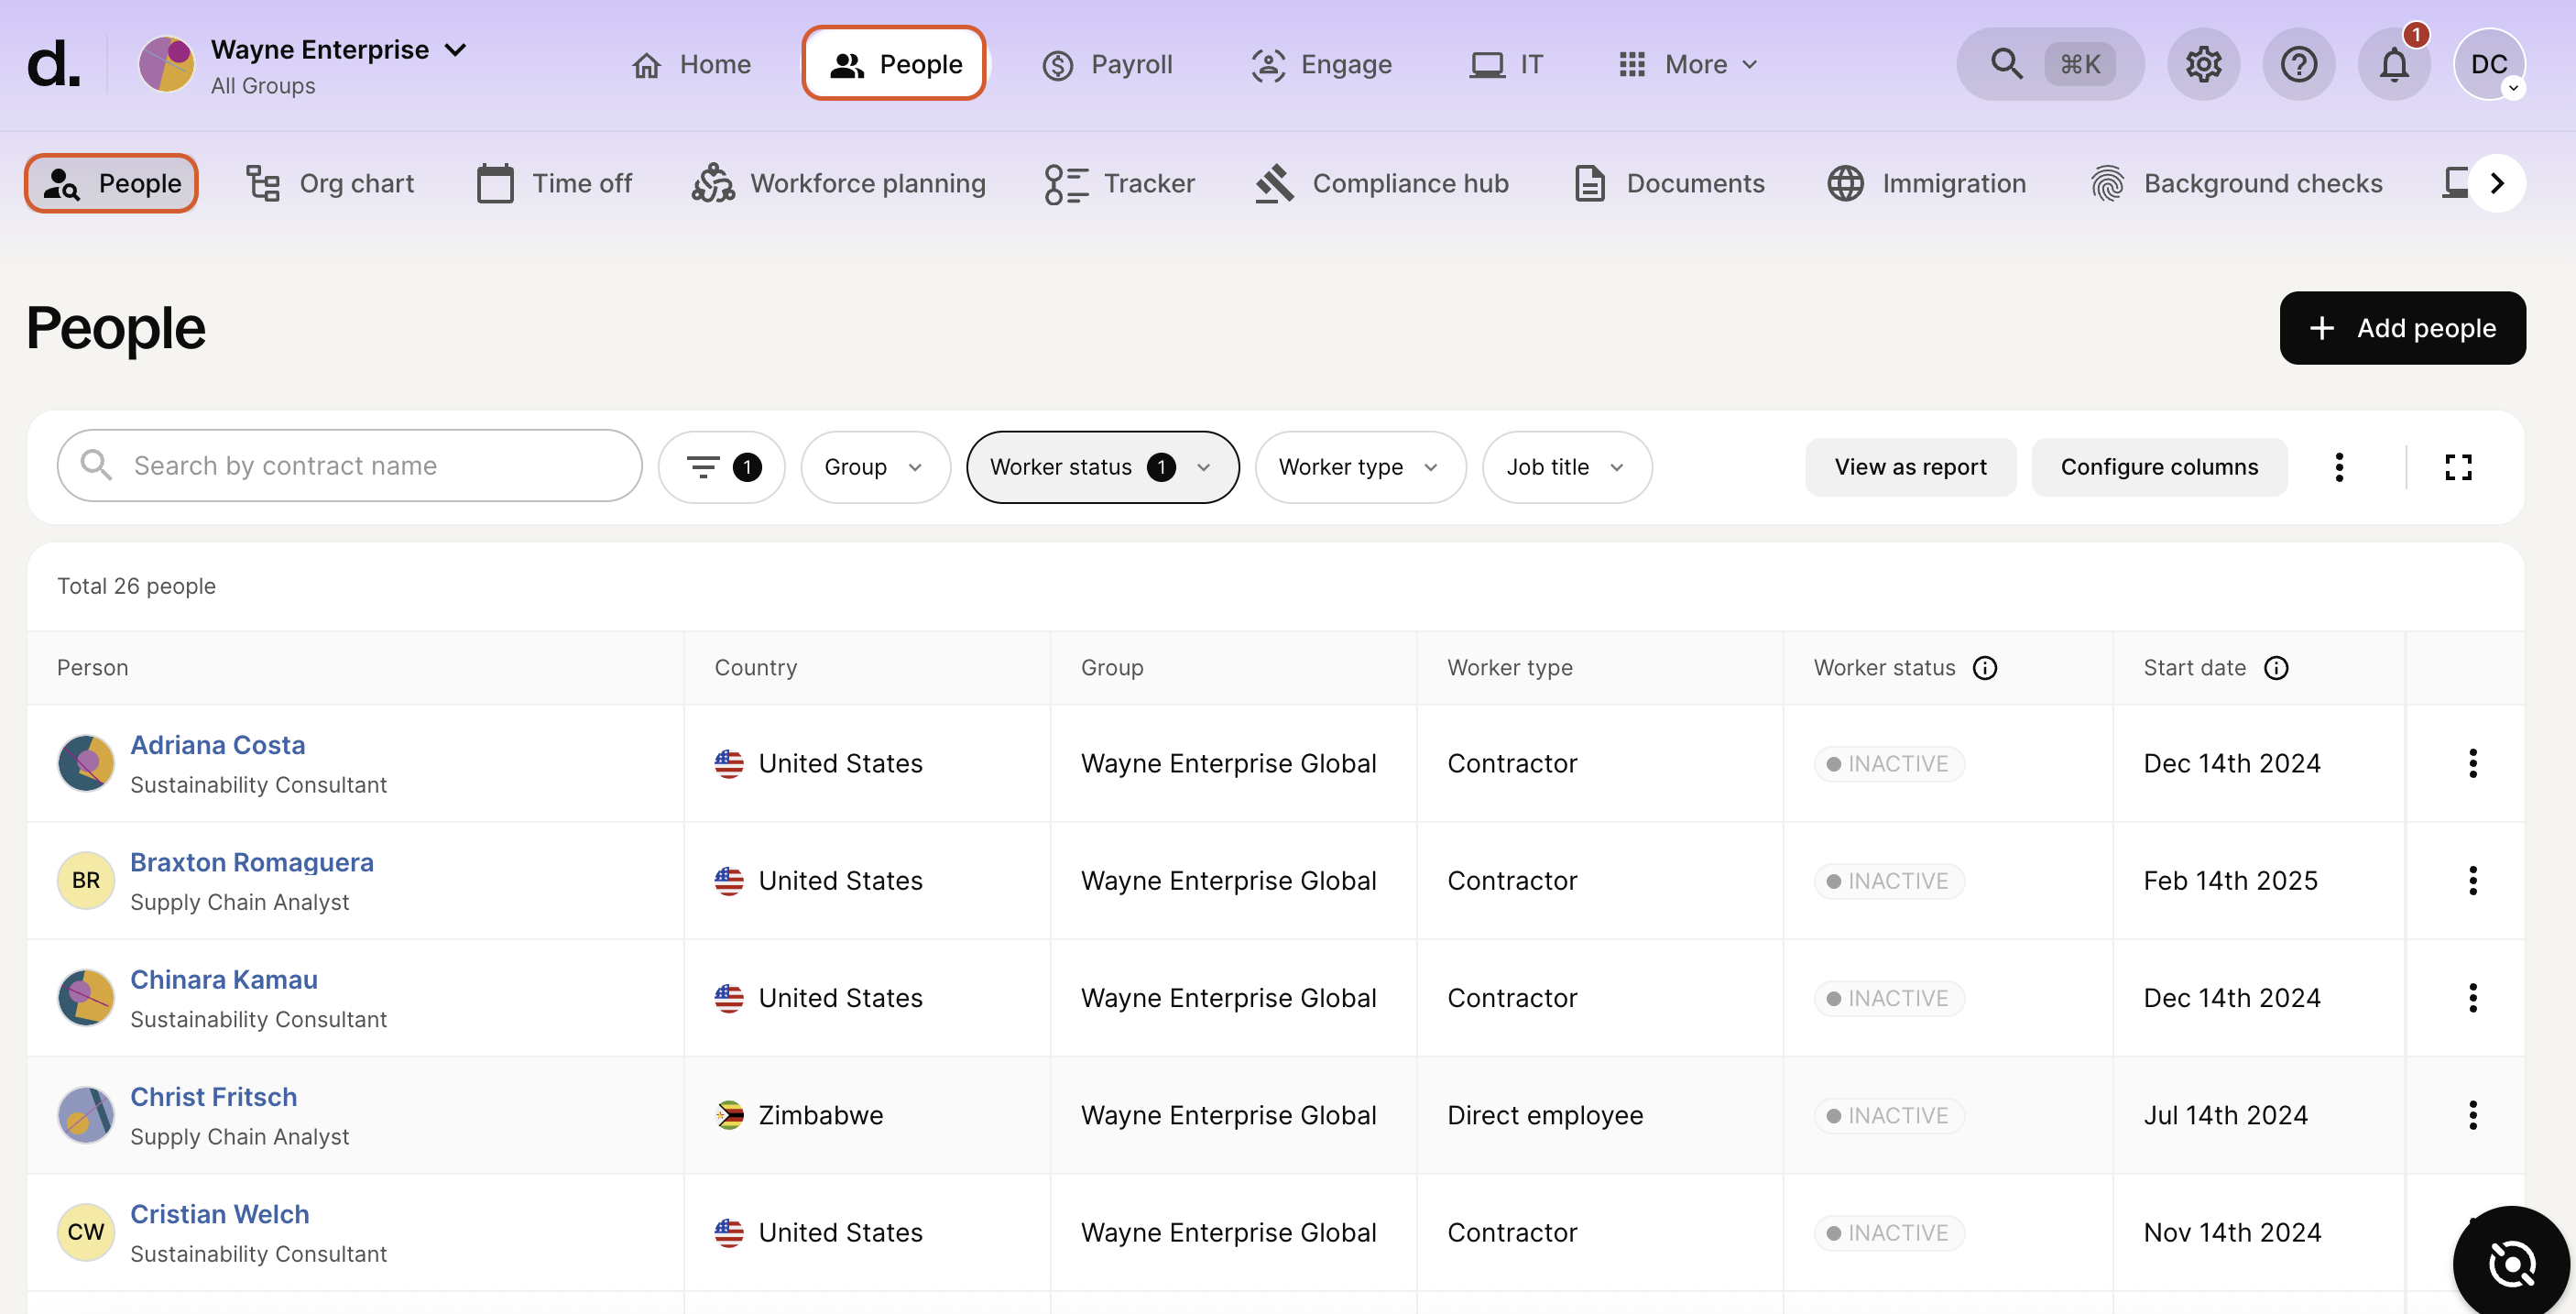Open row actions for Braxton Romaguera
Image resolution: width=2576 pixels, height=1314 pixels.
(x=2472, y=881)
